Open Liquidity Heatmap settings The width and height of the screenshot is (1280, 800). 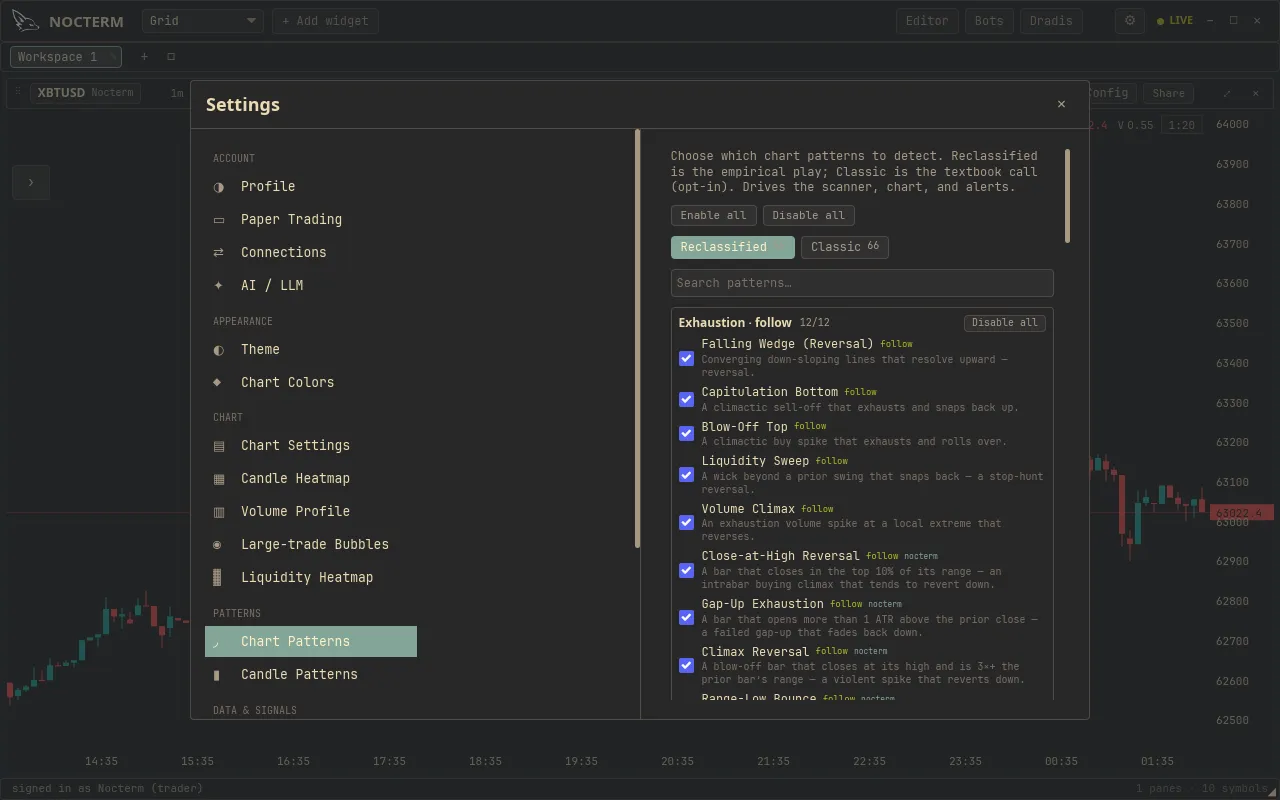[311, 577]
